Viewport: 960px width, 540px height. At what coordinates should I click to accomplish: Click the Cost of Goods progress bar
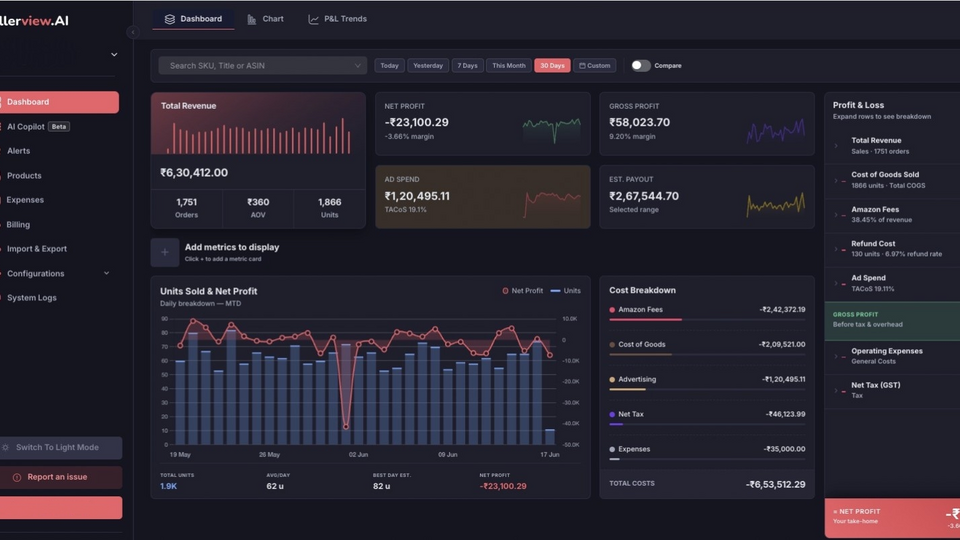(707, 354)
